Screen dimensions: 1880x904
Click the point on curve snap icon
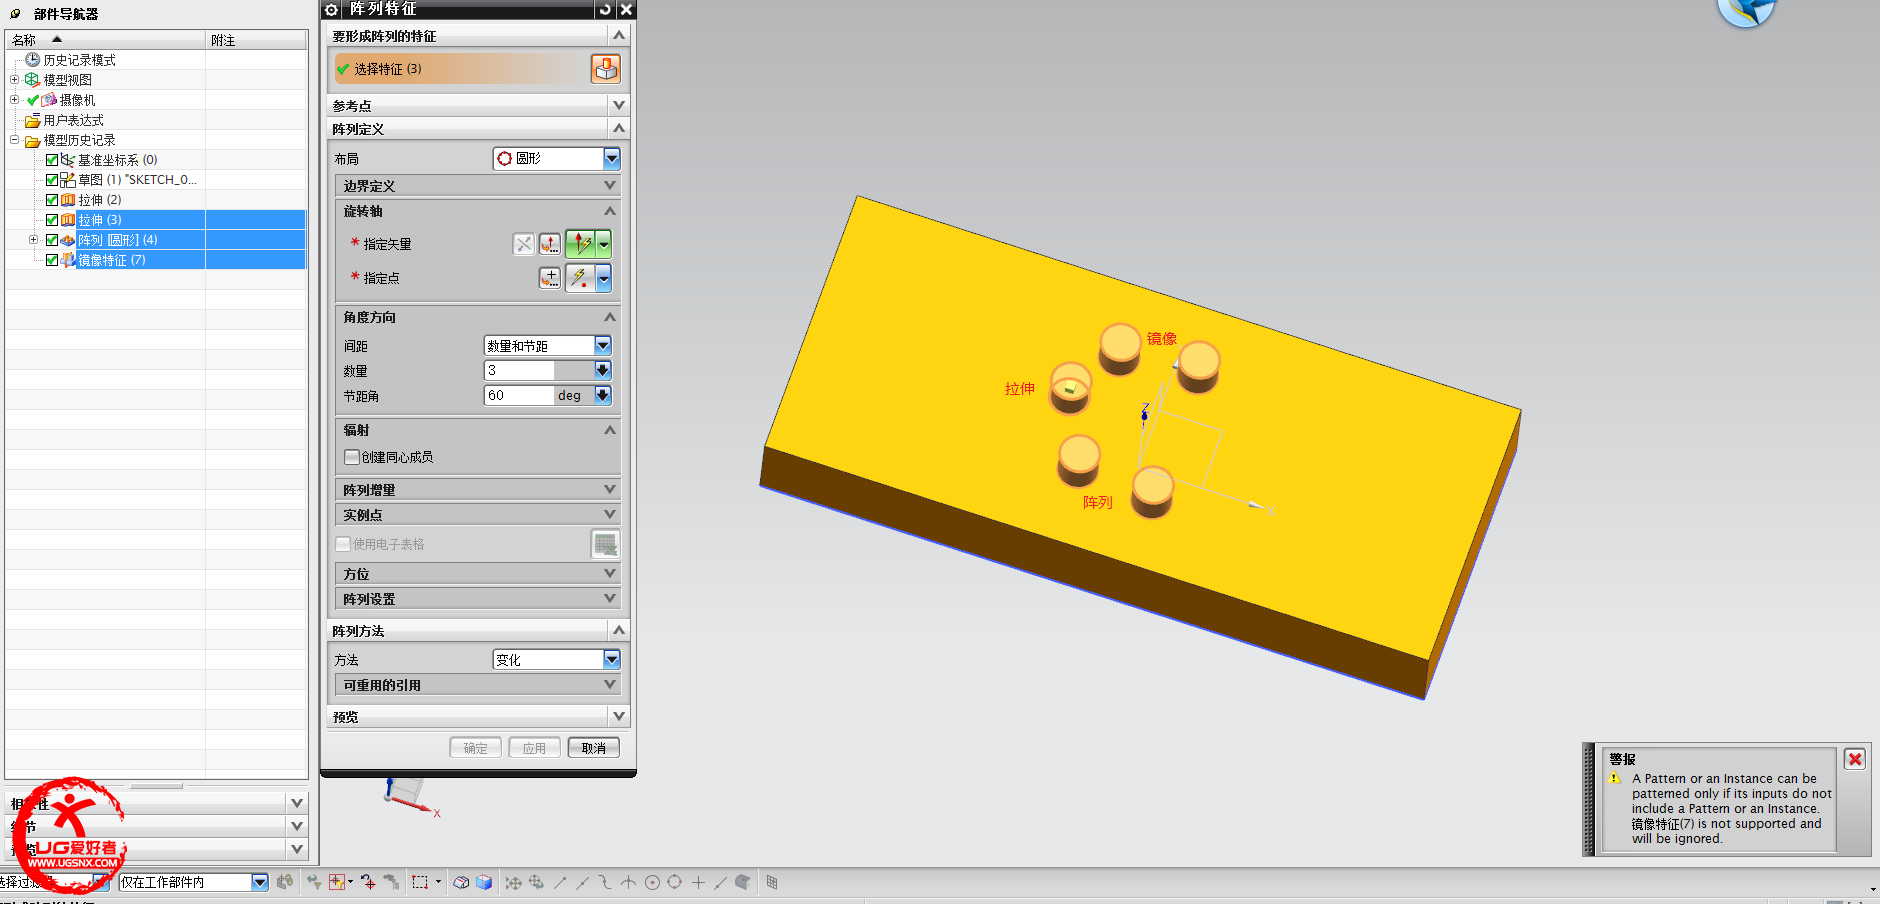[x=720, y=882]
